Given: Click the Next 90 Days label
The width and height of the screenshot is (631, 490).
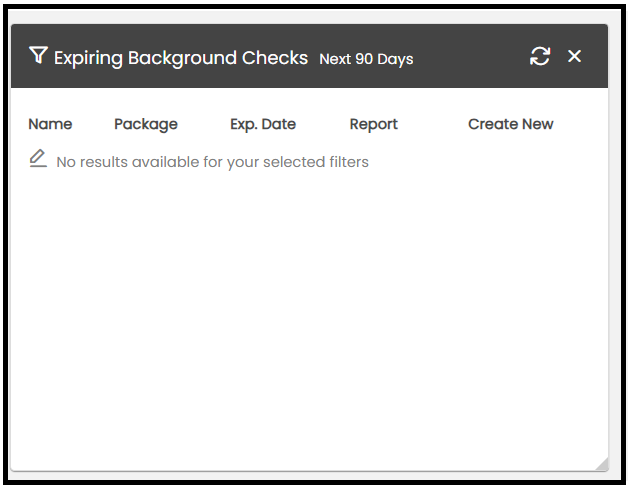Looking at the screenshot, I should [x=366, y=59].
